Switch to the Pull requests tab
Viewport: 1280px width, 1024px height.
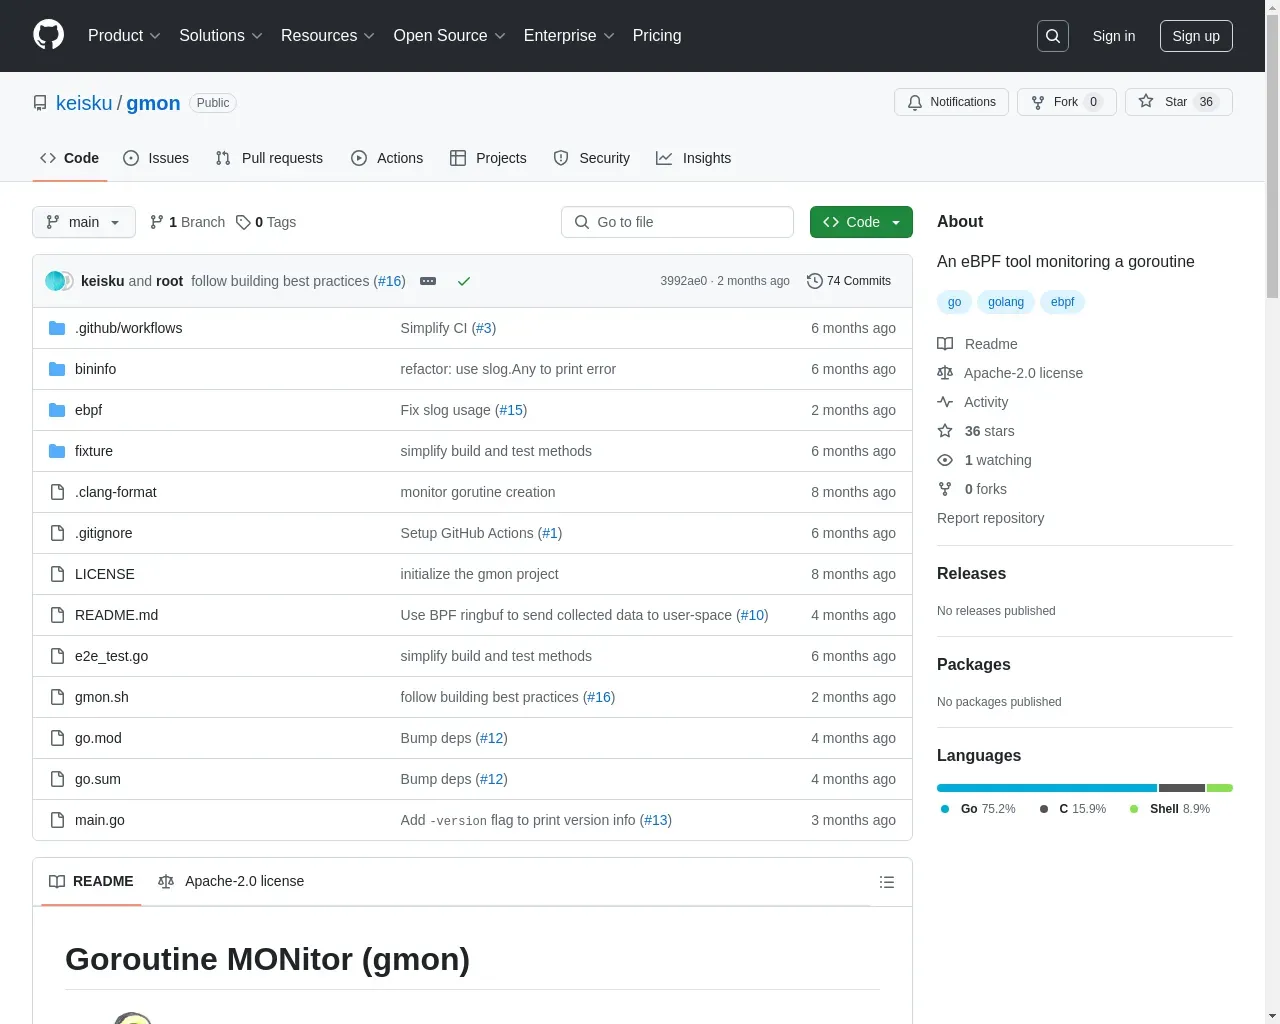coord(269,158)
